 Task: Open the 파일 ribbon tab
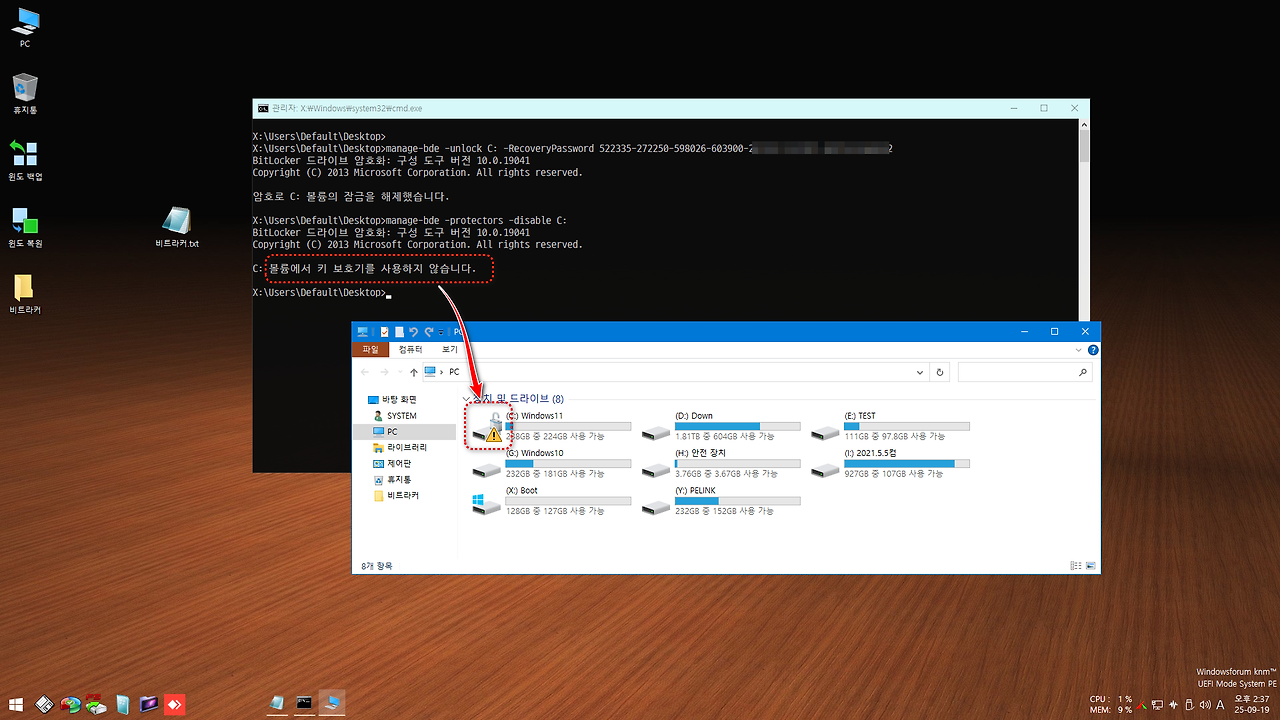point(371,350)
